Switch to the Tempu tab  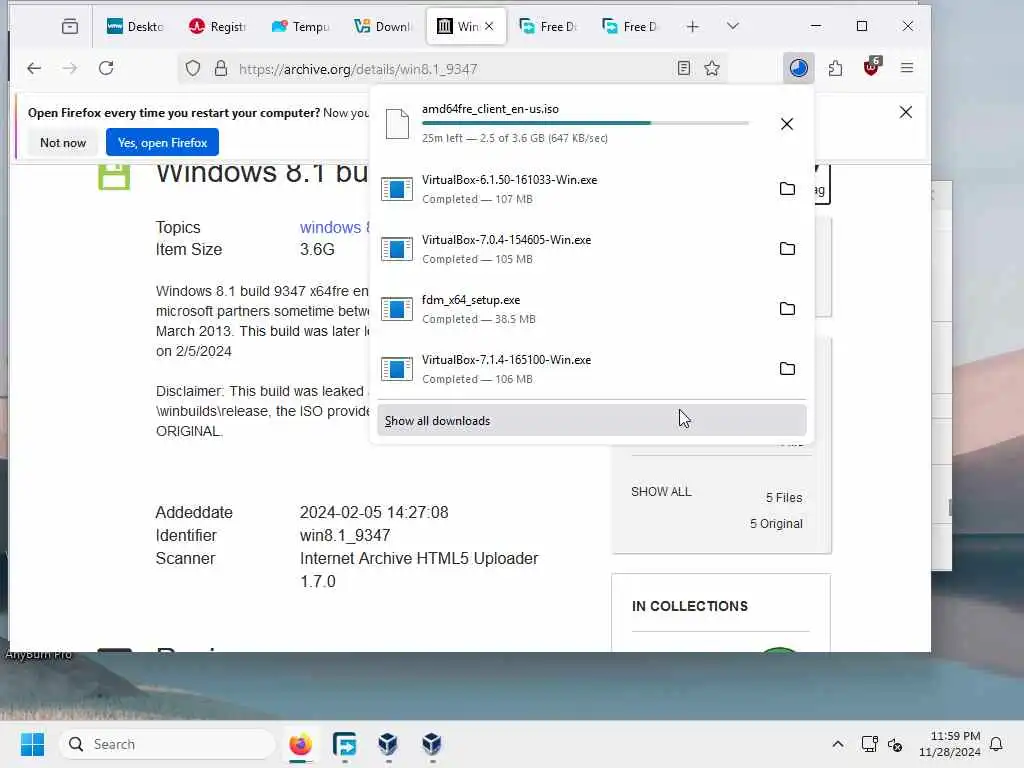click(x=300, y=27)
